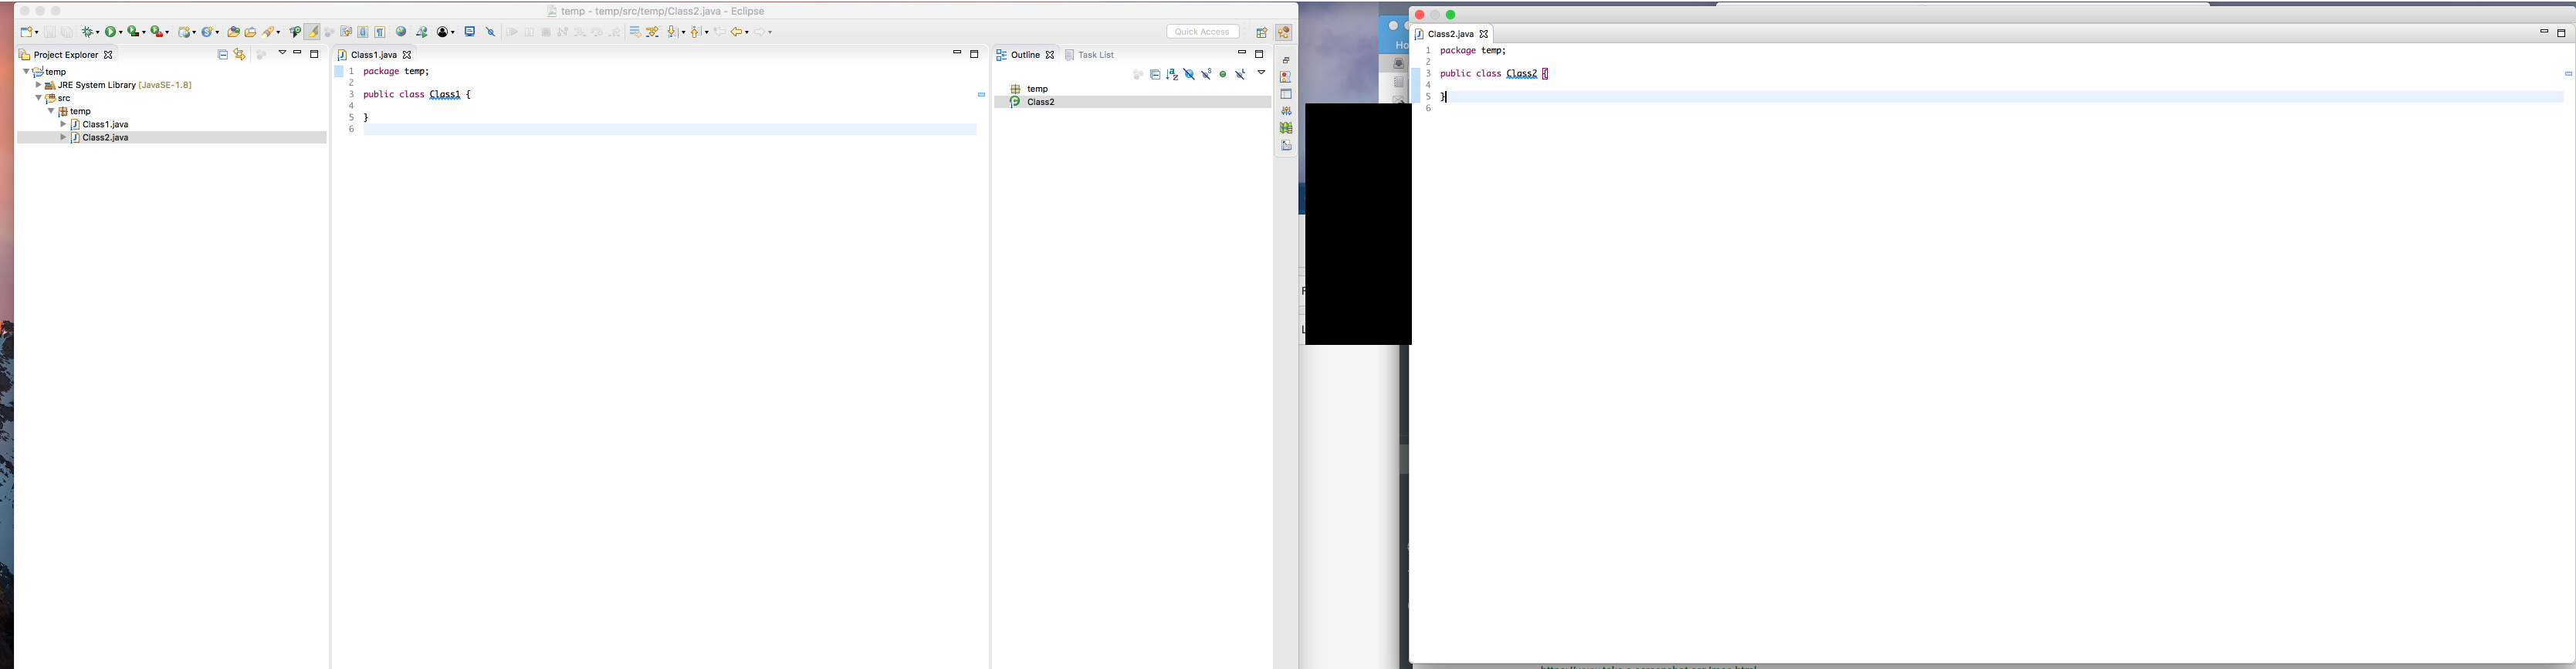The image size is (2576, 669).
Task: Click the Open Task folder icon
Action: [250, 32]
